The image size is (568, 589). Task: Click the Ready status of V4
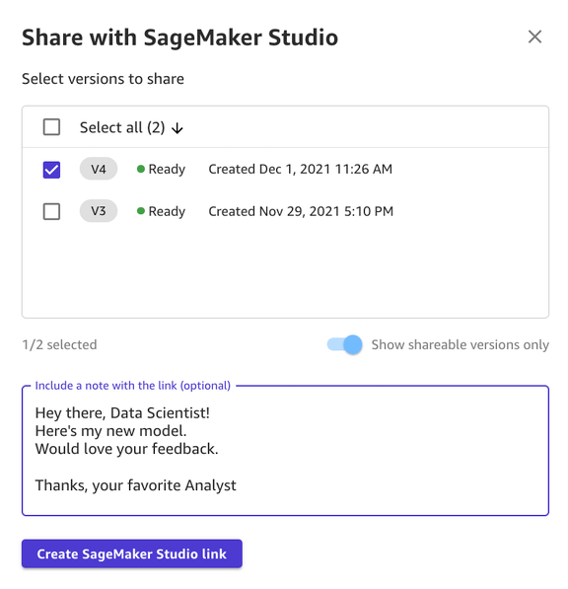coord(161,169)
